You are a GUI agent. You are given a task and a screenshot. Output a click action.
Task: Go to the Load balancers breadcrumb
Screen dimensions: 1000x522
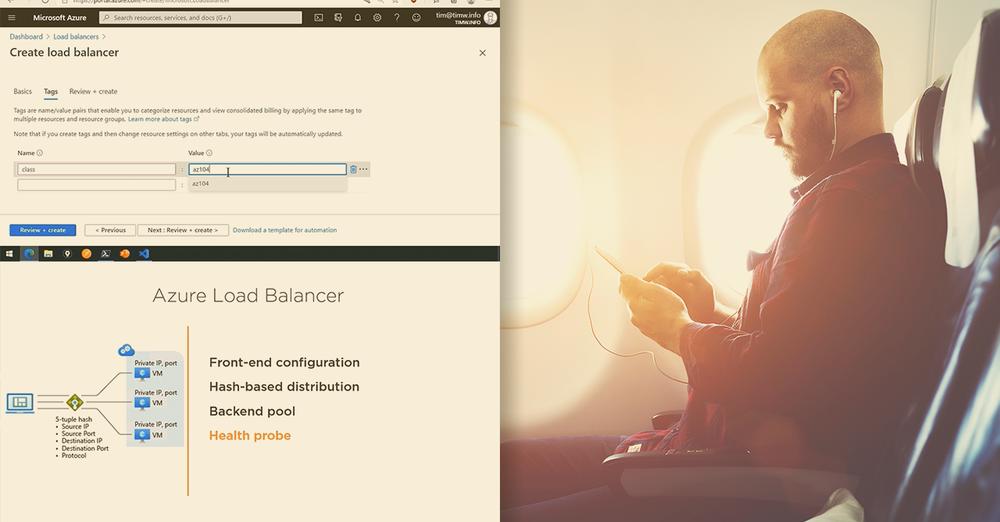pos(76,37)
